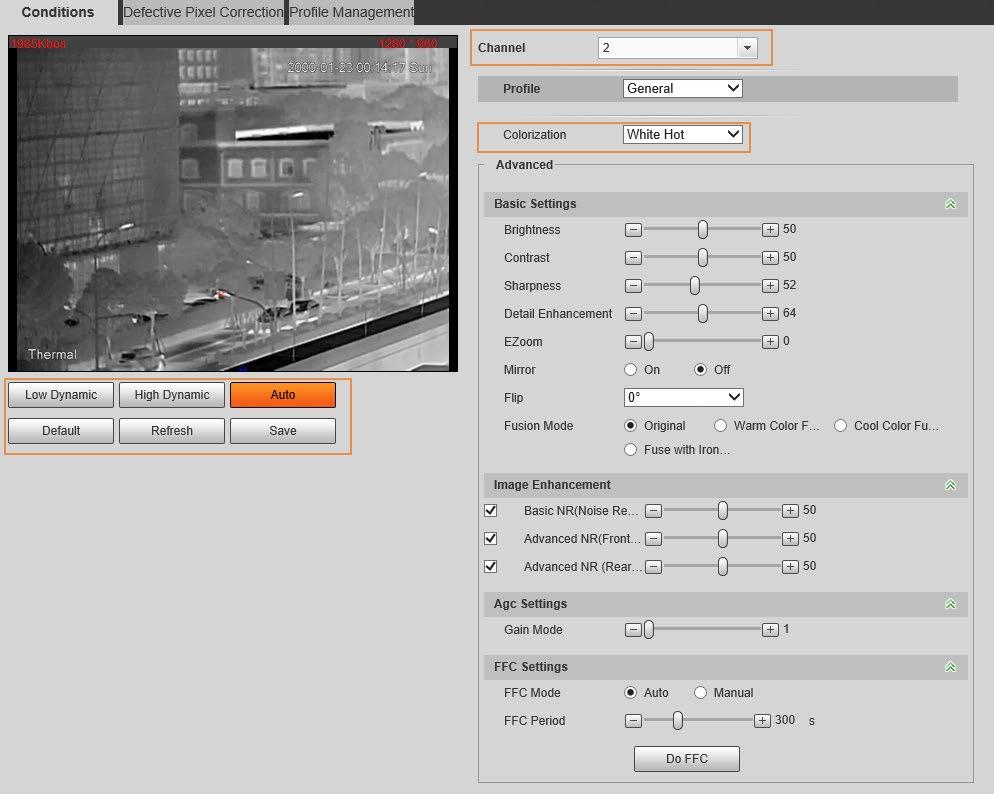Click the High Dynamic button

coord(172,395)
